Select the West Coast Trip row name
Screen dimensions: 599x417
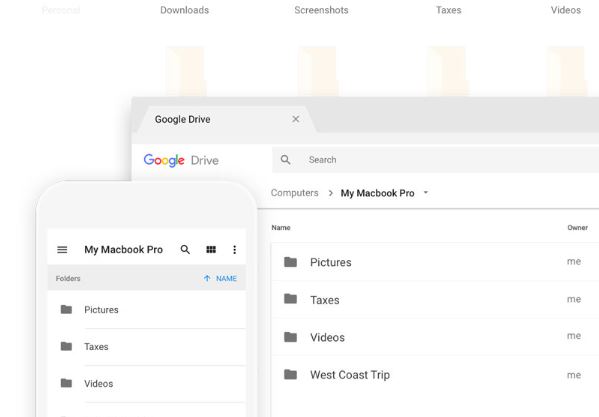coord(350,375)
